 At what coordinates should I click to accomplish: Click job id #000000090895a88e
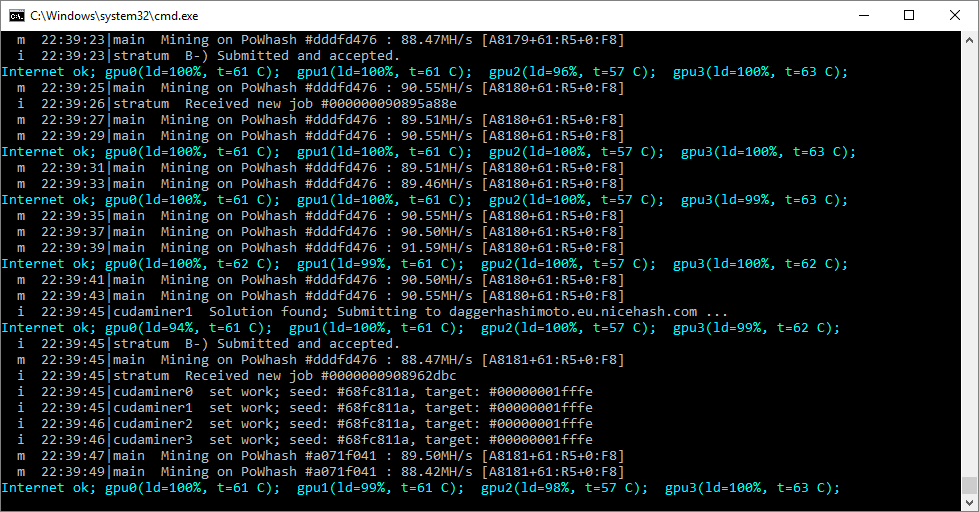[389, 104]
